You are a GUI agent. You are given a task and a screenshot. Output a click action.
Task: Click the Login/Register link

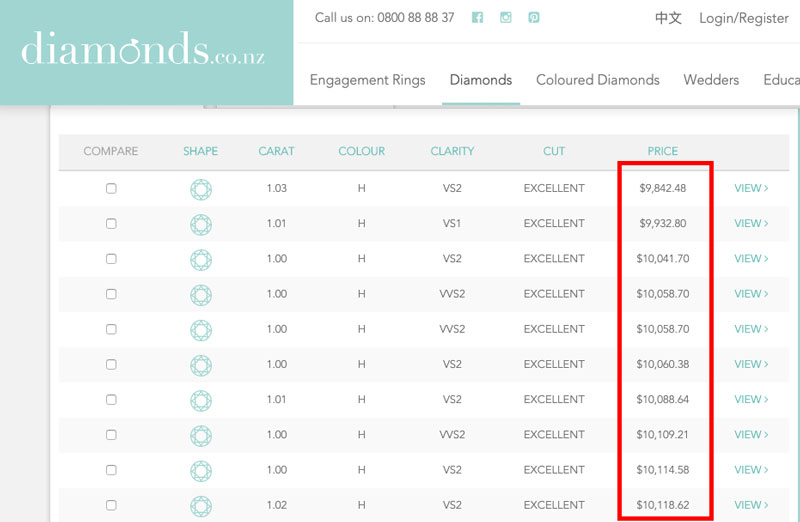[743, 18]
